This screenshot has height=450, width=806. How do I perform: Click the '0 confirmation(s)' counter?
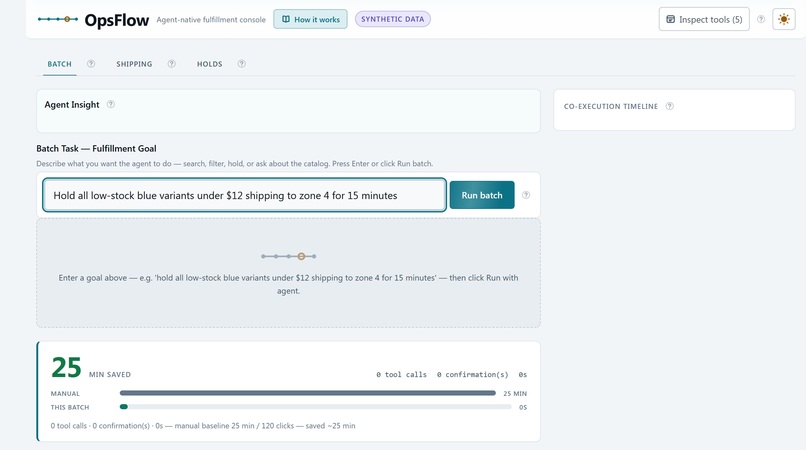pyautogui.click(x=472, y=374)
